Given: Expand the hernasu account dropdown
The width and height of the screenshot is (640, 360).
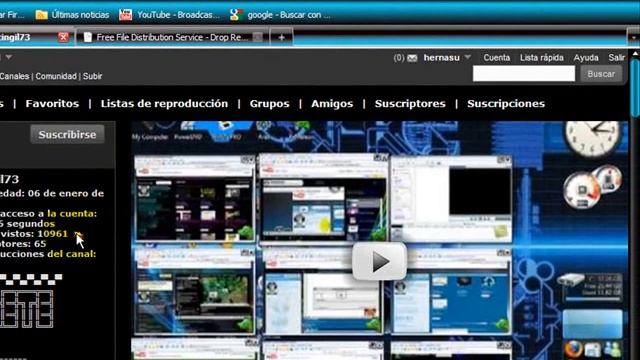Looking at the screenshot, I should pos(468,57).
